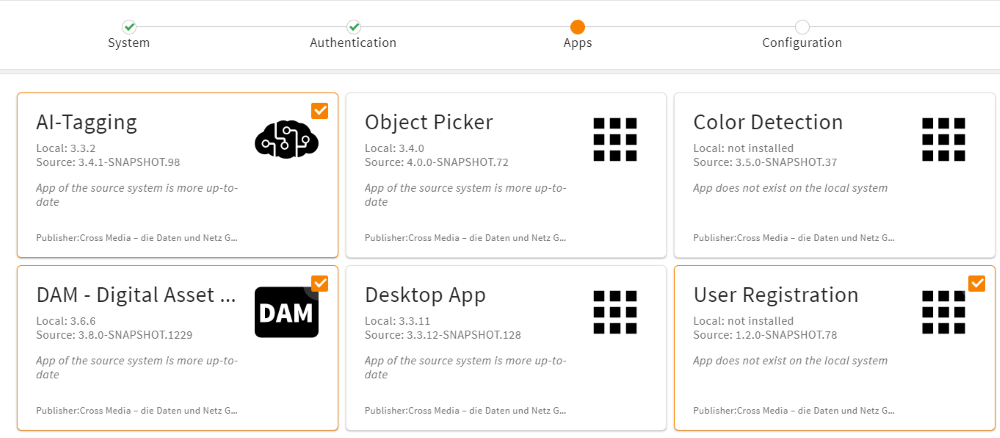Click 'Source: 3.4.1-SNAPSHOT.98' text

click(x=108, y=162)
